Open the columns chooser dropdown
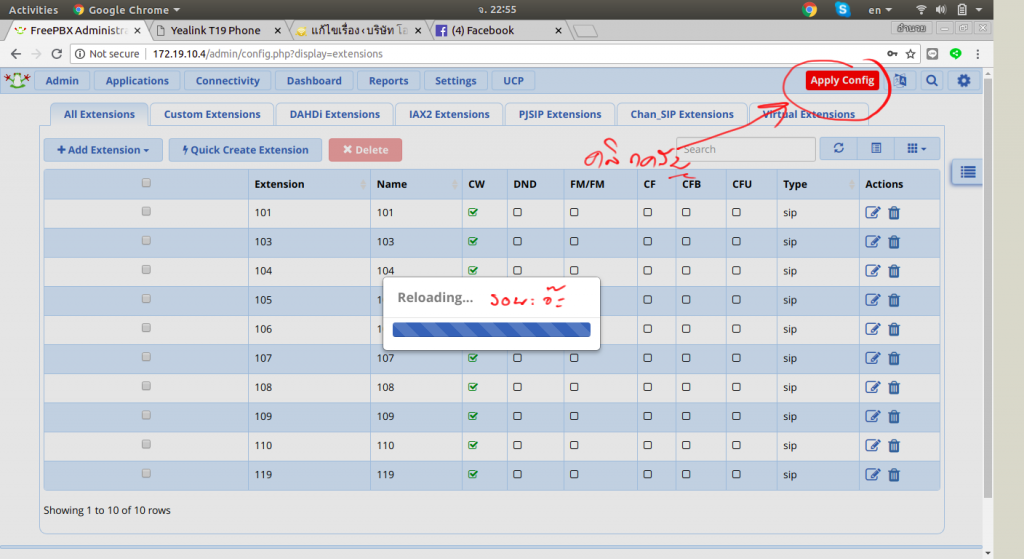Viewport: 1024px width, 559px height. click(917, 148)
